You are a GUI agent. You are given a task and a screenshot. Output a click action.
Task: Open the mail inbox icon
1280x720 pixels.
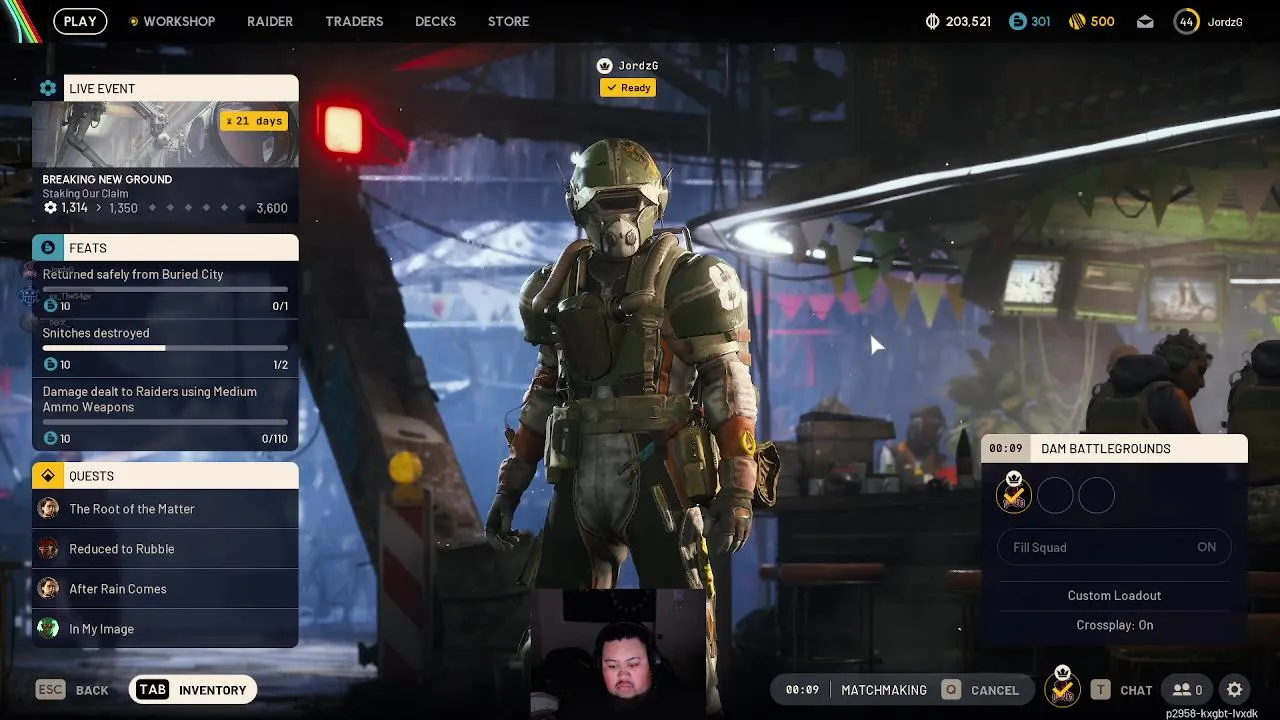(1145, 22)
